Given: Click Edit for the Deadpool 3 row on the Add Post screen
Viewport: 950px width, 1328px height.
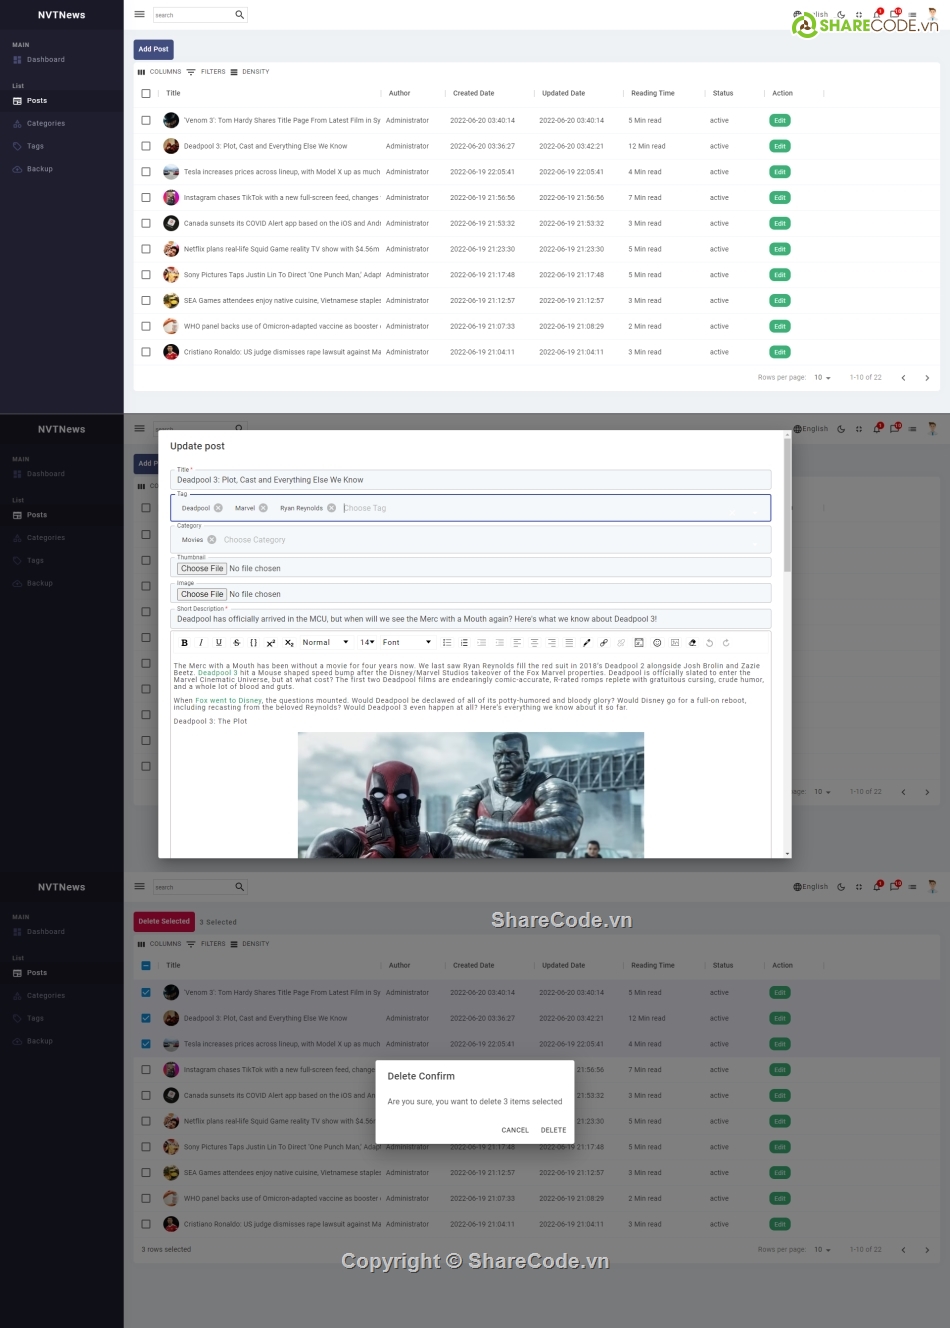Looking at the screenshot, I should tap(780, 146).
